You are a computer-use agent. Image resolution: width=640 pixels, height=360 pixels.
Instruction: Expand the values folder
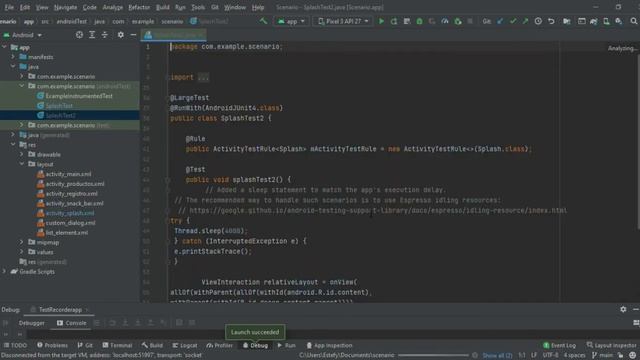click(22, 252)
